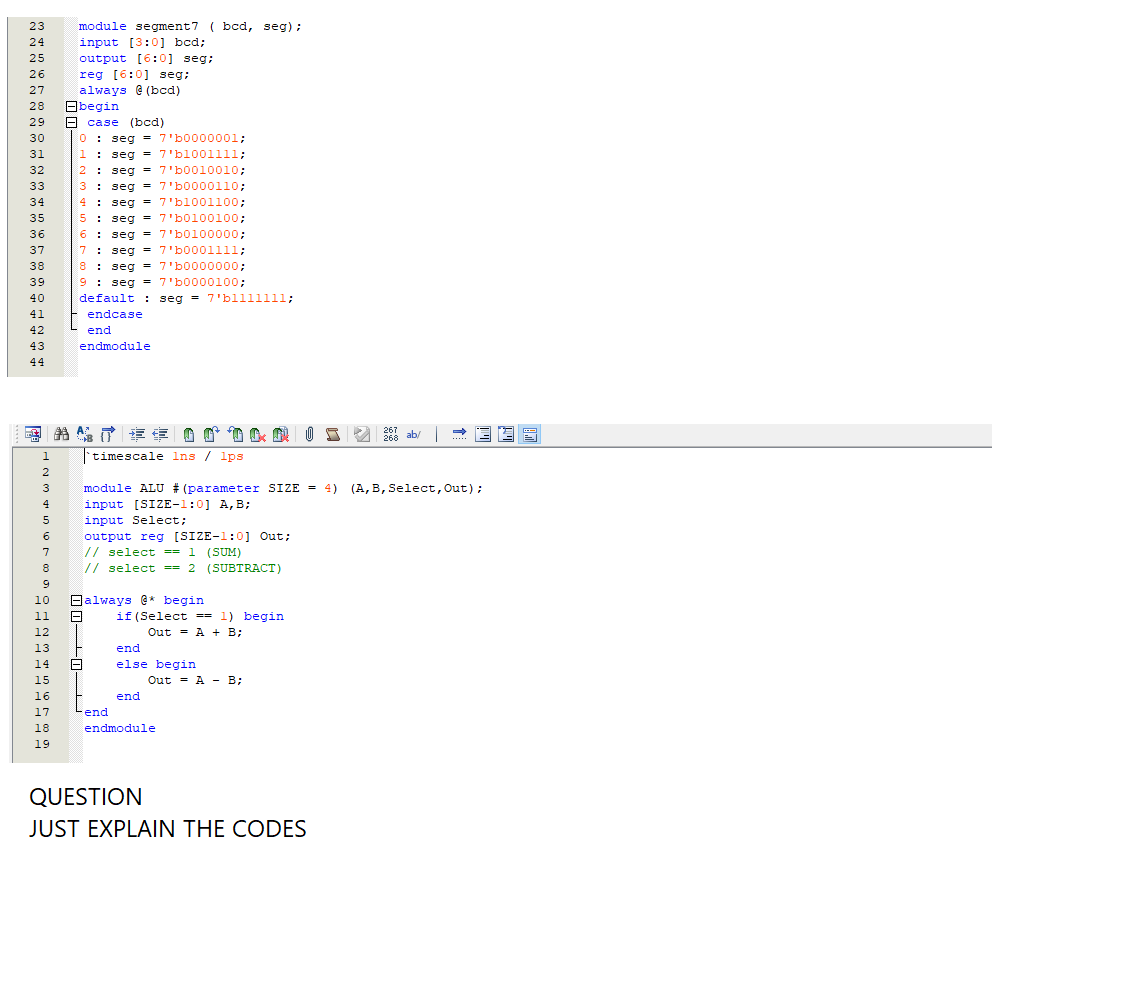
Task: Click the 'endmodule' keyword on line 43
Action: click(115, 346)
